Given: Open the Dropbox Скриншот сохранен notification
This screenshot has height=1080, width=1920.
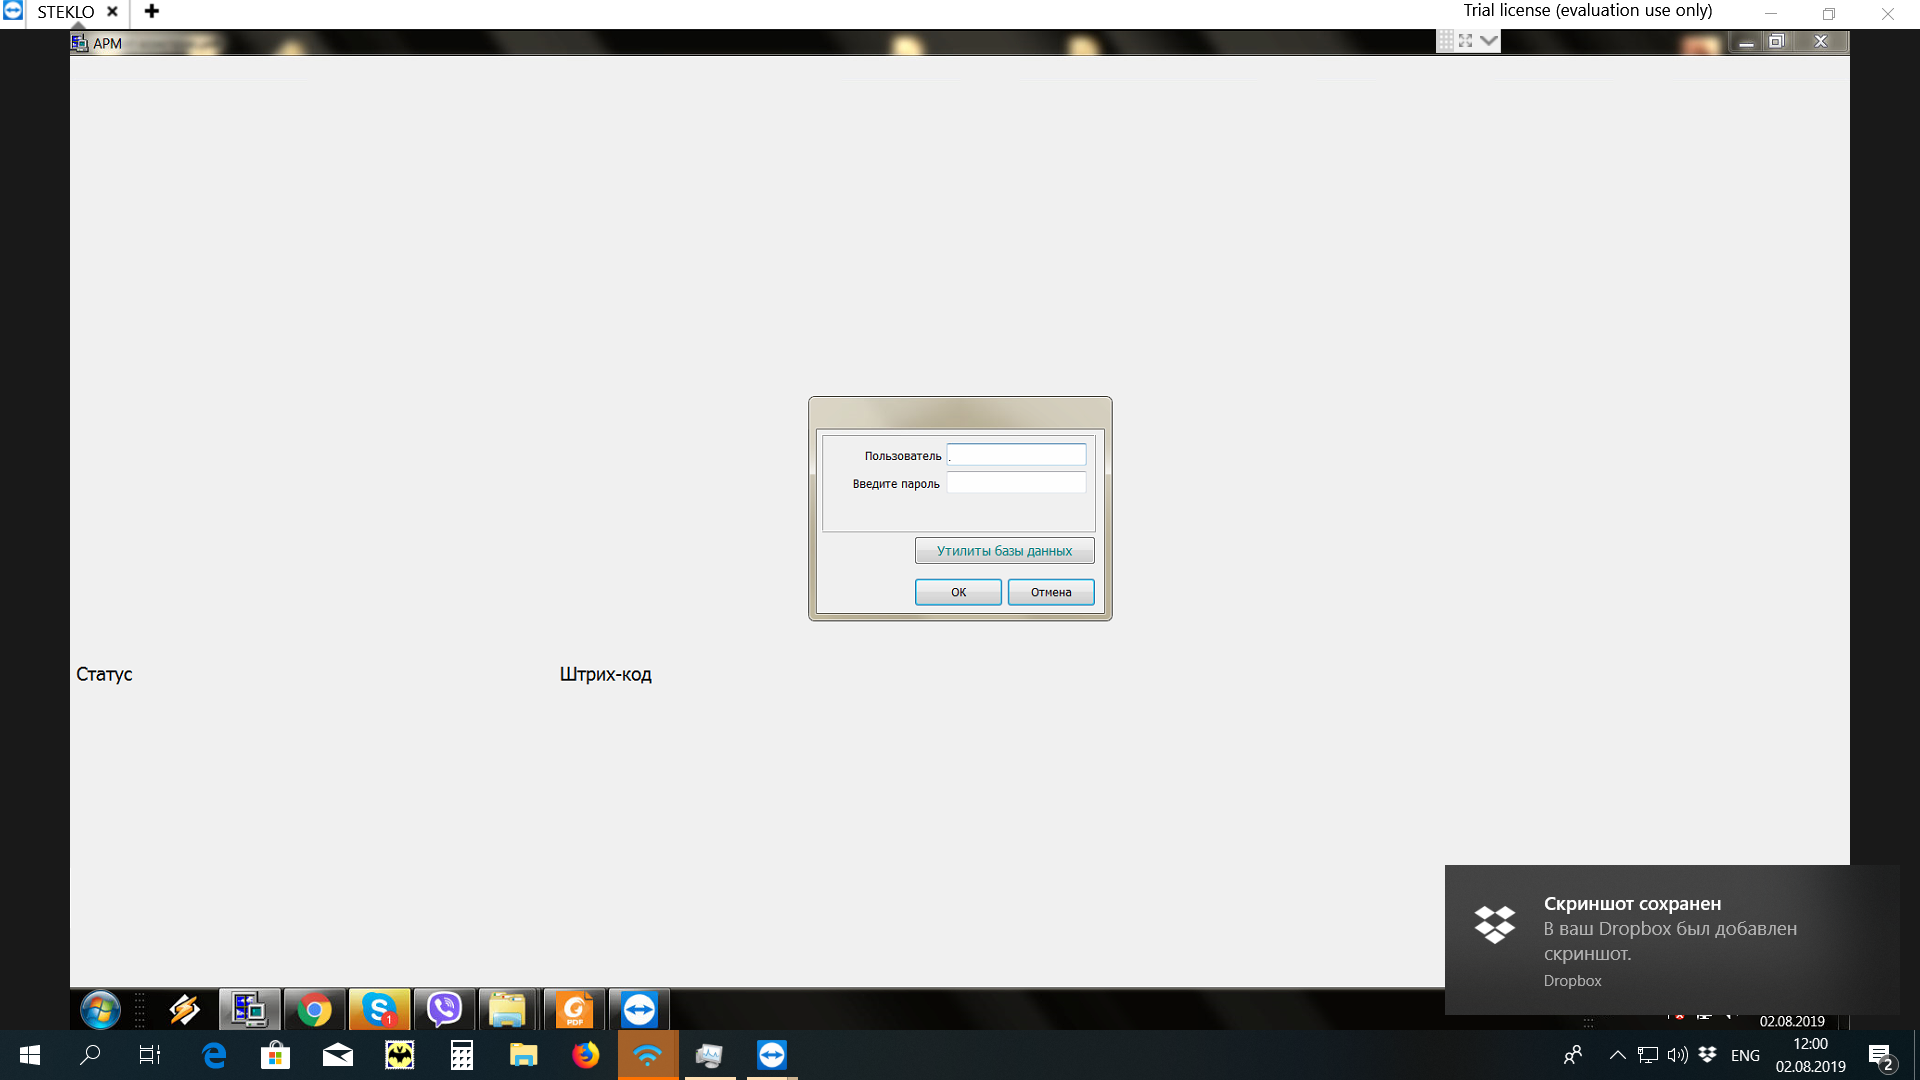Looking at the screenshot, I should [1672, 940].
